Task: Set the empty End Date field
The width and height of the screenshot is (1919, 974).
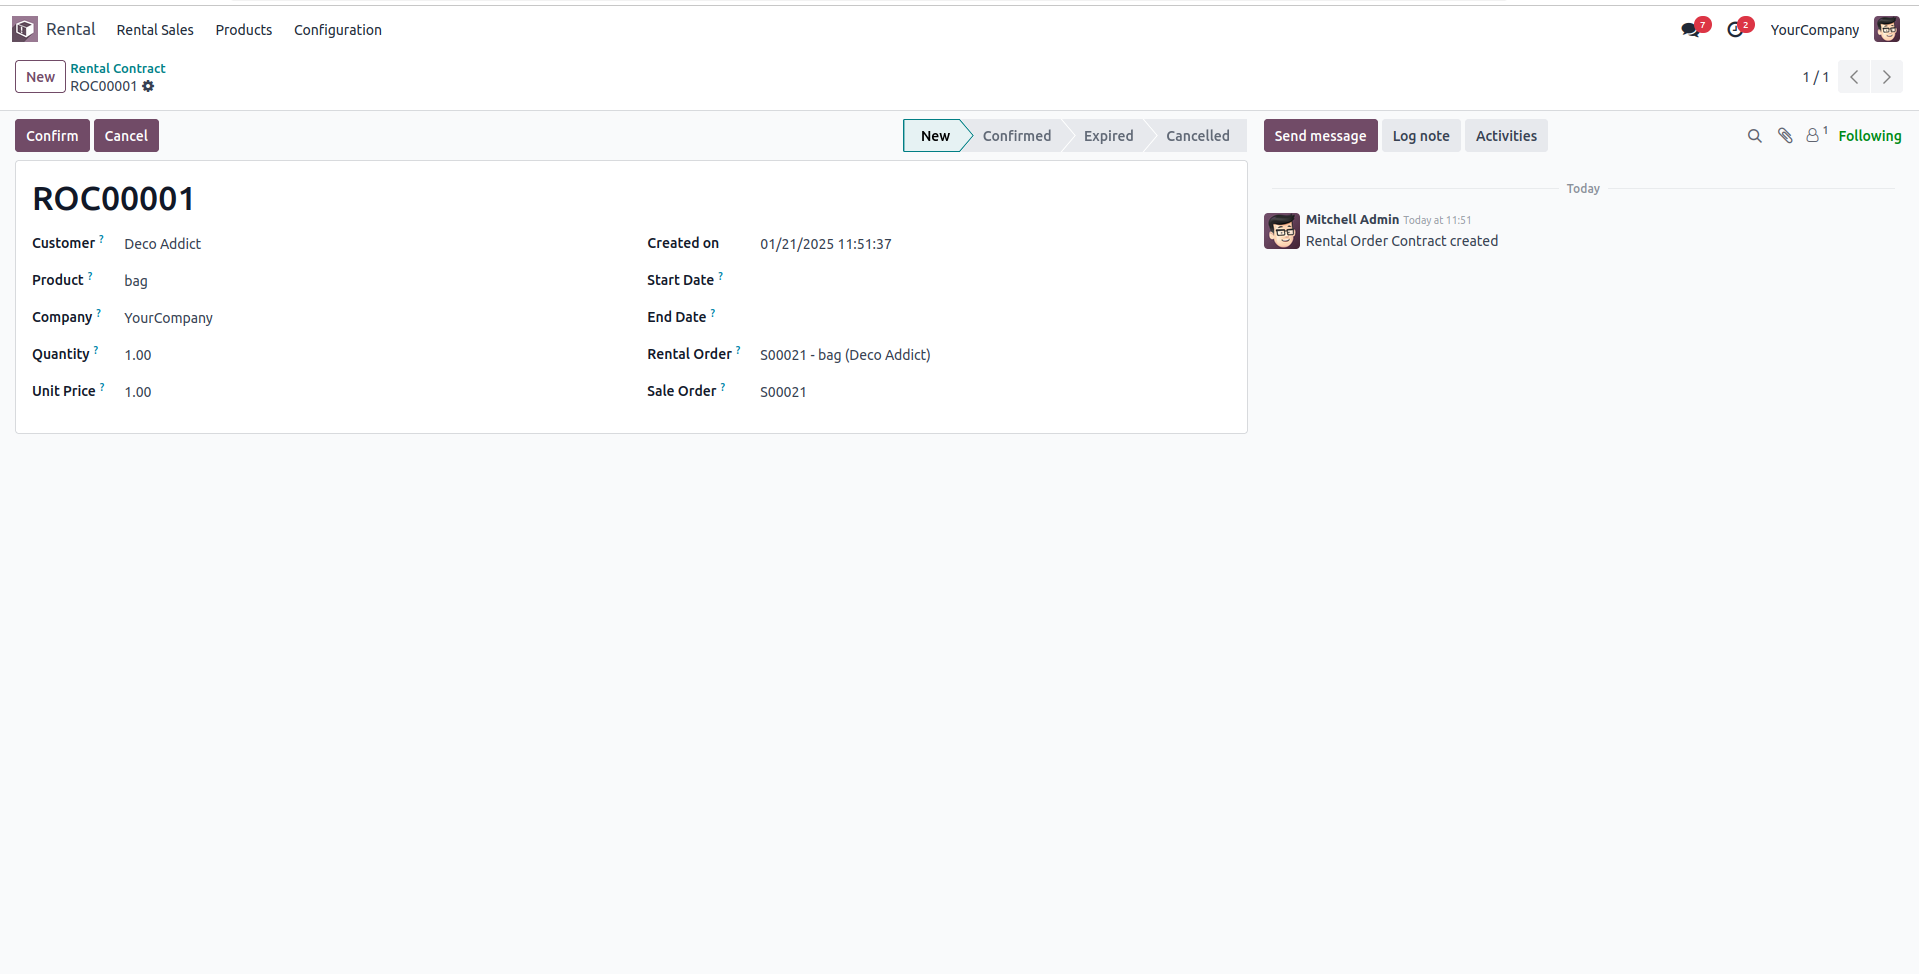Action: [x=995, y=318]
